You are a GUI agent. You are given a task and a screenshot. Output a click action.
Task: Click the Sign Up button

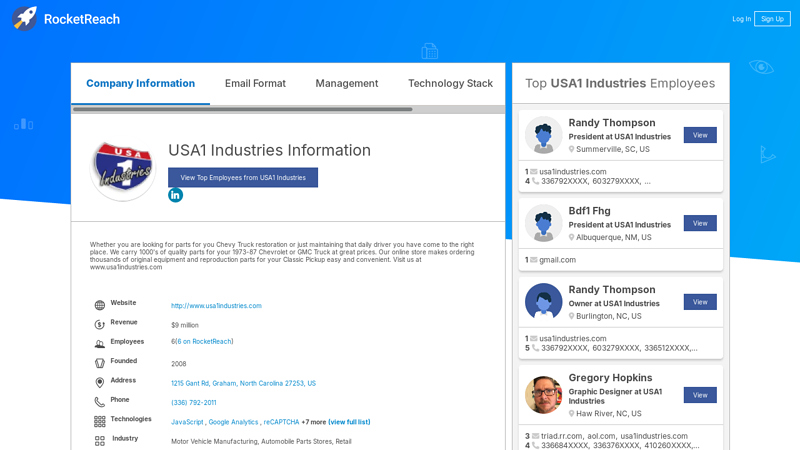(772, 19)
